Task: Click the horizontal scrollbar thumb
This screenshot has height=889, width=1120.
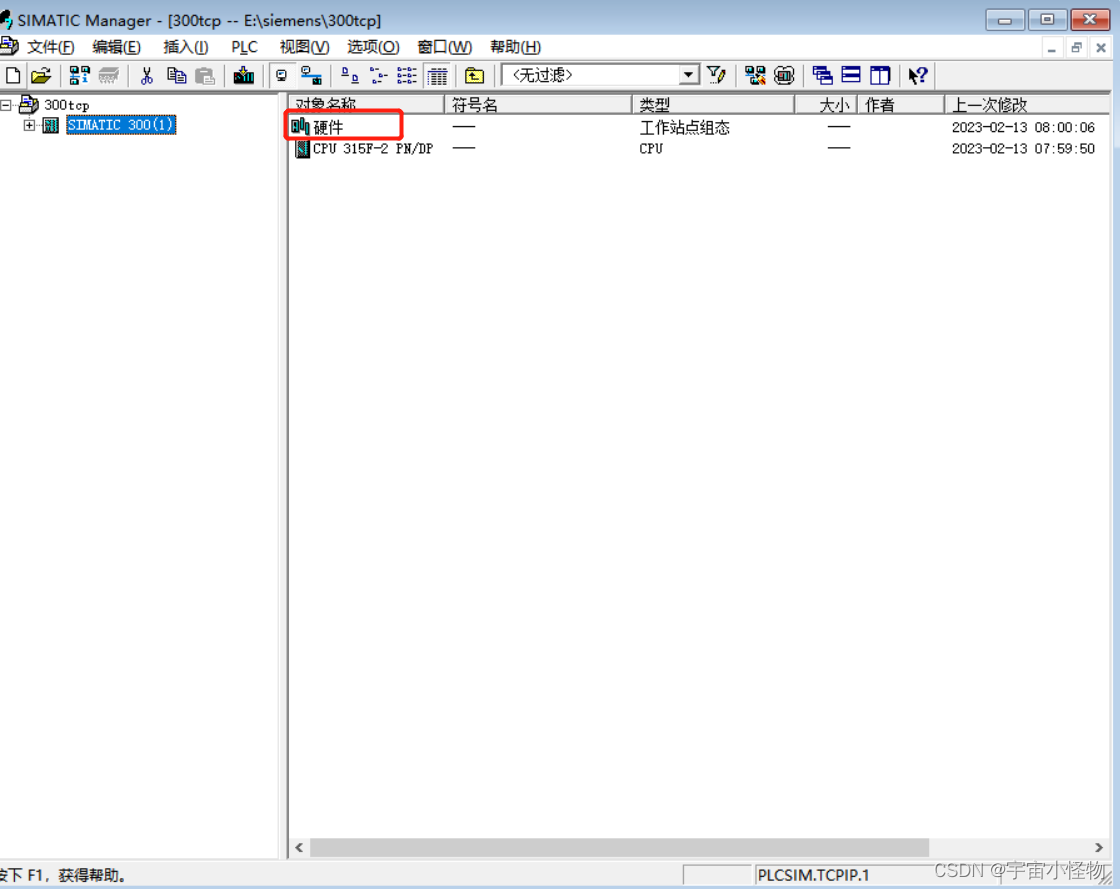Action: pos(619,848)
